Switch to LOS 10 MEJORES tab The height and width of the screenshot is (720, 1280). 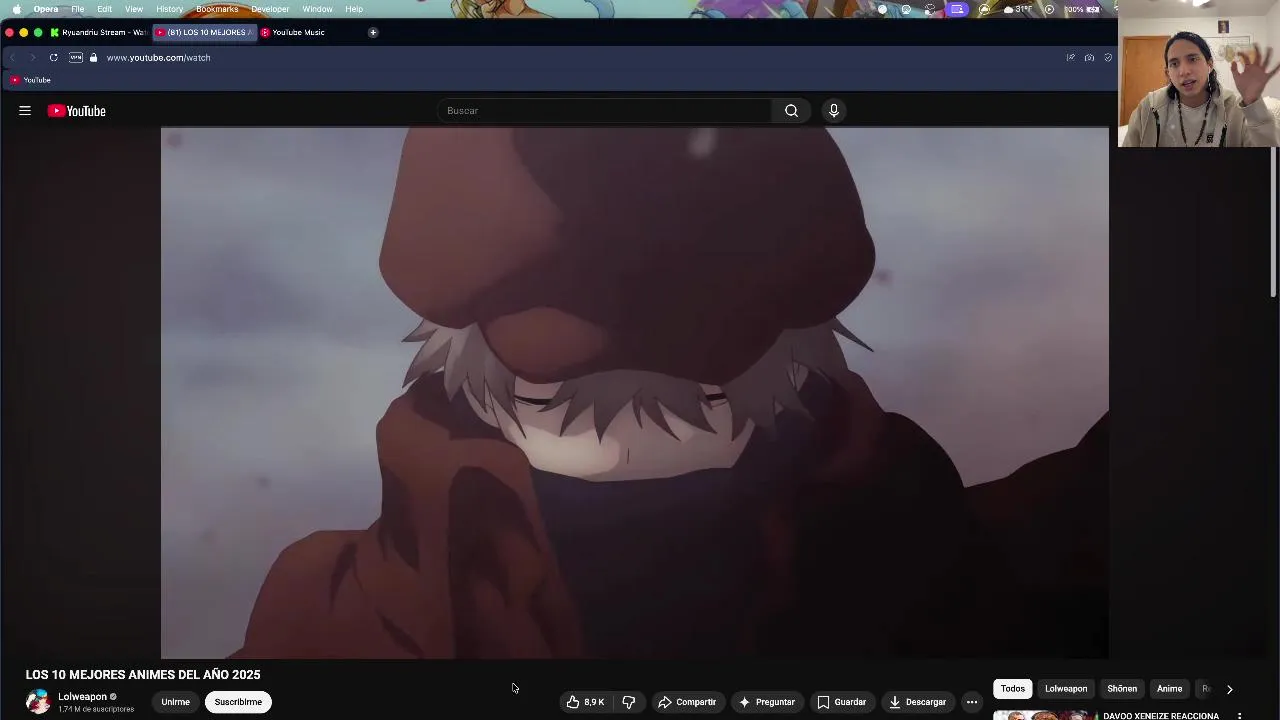click(203, 32)
